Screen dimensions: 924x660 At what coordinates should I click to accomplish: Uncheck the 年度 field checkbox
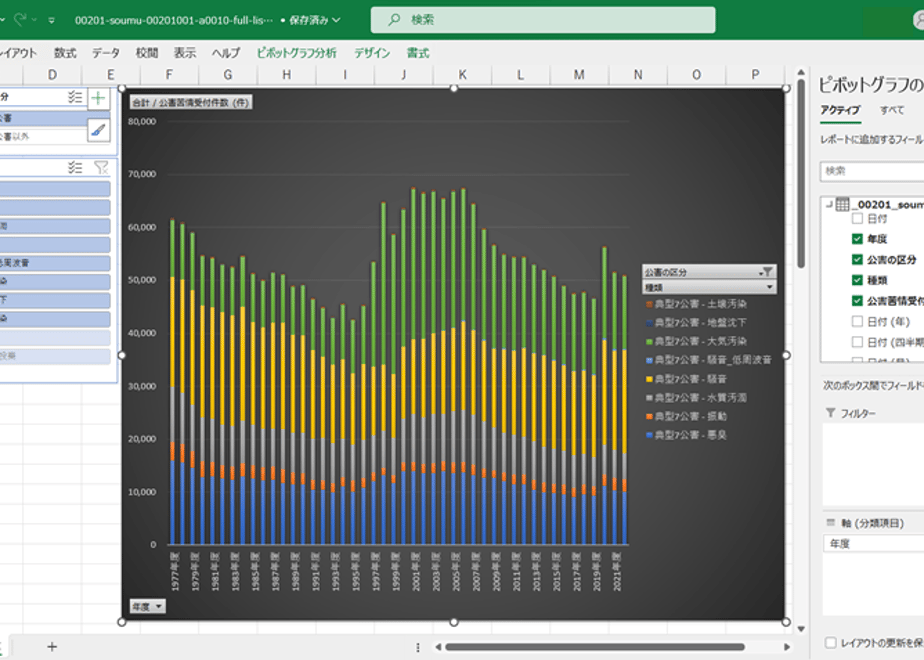[857, 239]
